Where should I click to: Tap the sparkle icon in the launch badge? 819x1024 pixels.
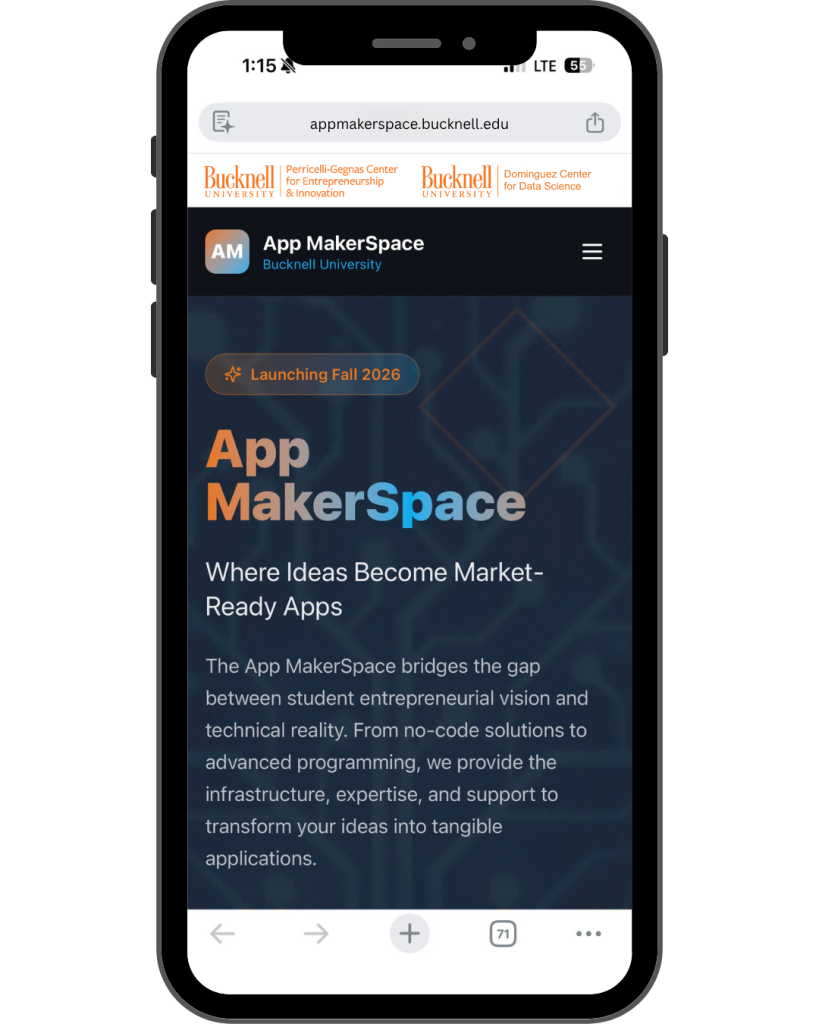click(233, 374)
